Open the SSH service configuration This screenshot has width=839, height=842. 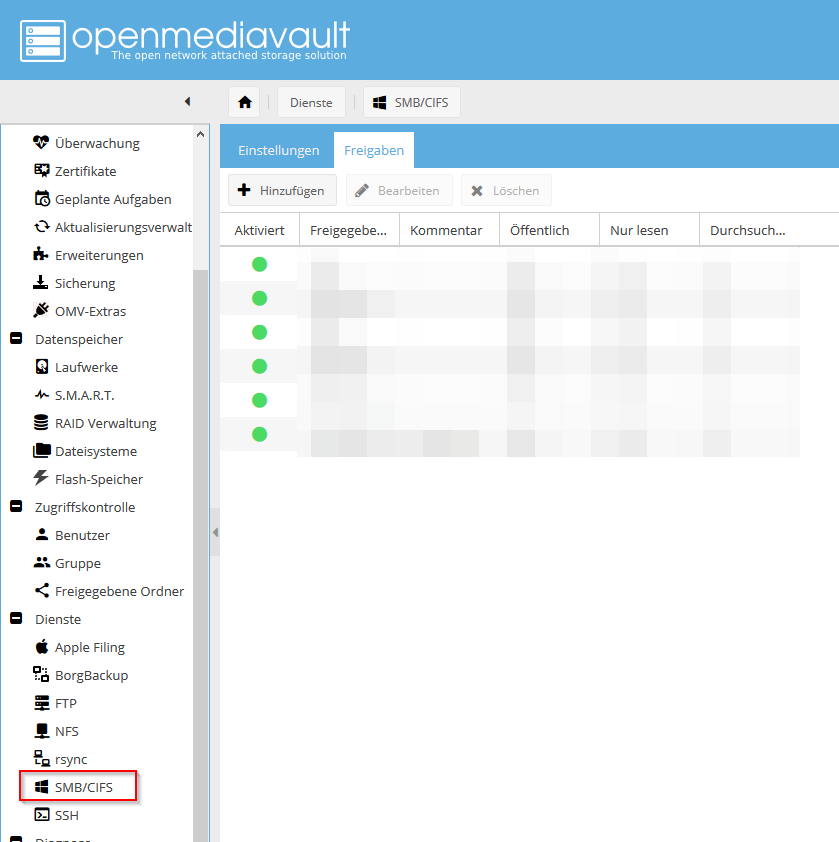[68, 815]
